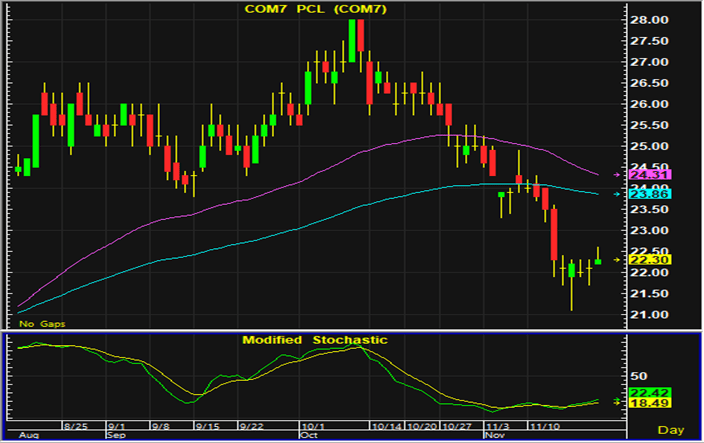The width and height of the screenshot is (704, 443).
Task: Click the yellow arrow beside 22.30
Action: pos(619,260)
